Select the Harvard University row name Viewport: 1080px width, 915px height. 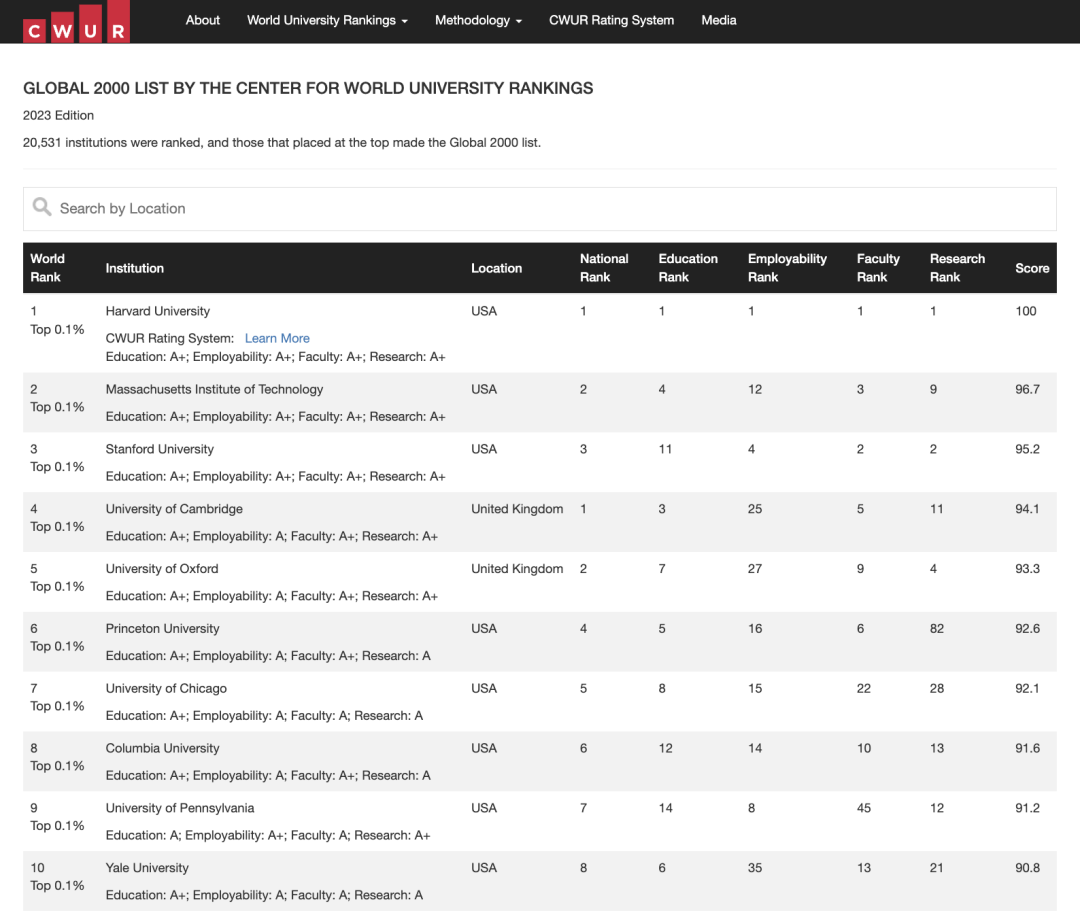point(158,311)
